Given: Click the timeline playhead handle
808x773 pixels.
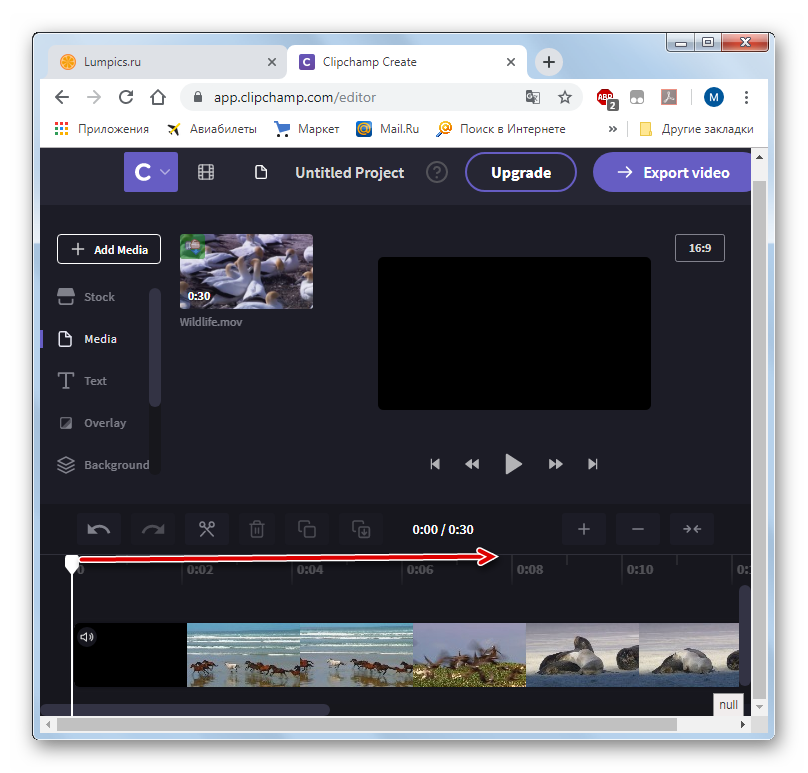Looking at the screenshot, I should tap(72, 564).
